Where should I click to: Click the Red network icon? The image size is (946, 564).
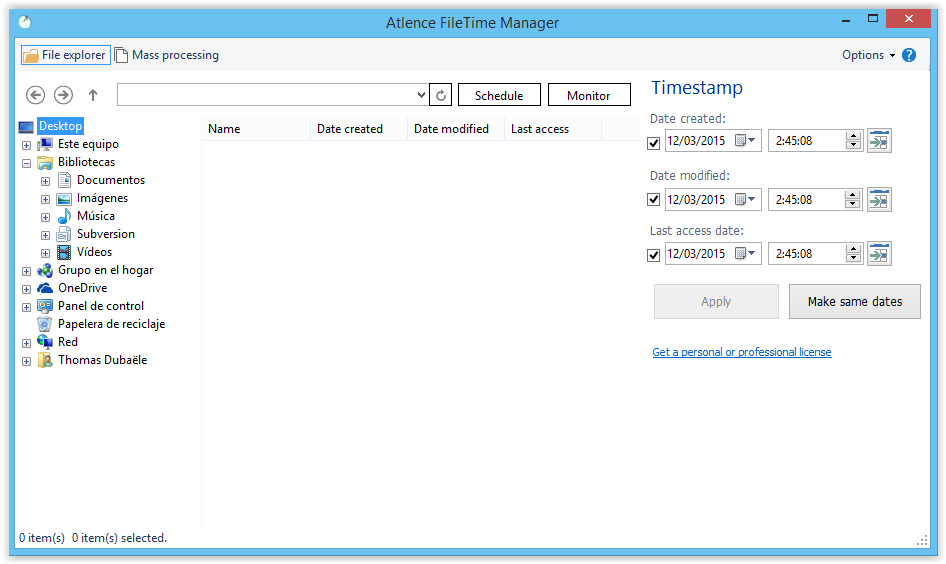click(45, 342)
